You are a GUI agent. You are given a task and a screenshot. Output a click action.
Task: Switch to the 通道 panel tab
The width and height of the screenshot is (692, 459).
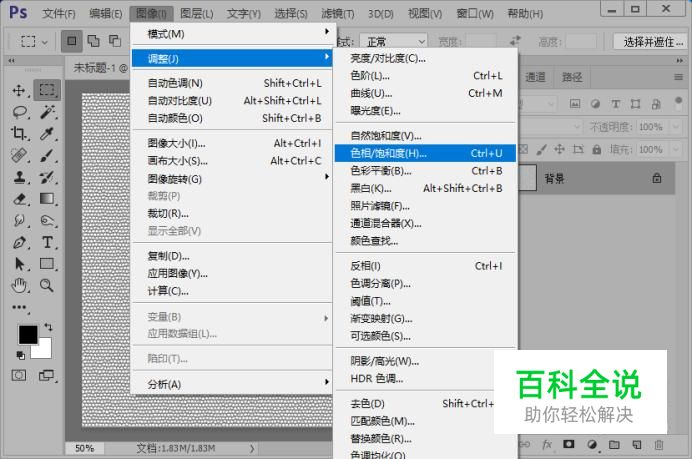tap(535, 77)
